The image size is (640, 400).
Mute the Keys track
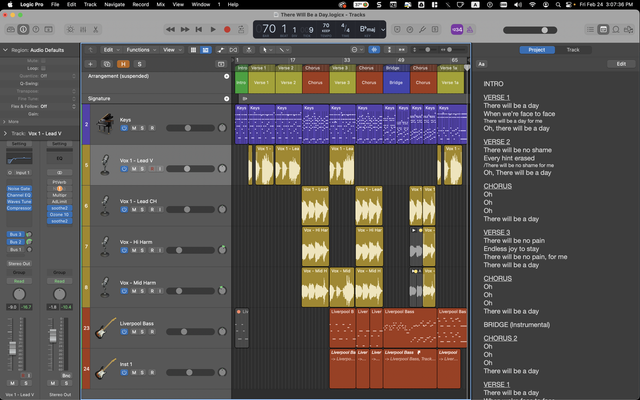(x=134, y=128)
